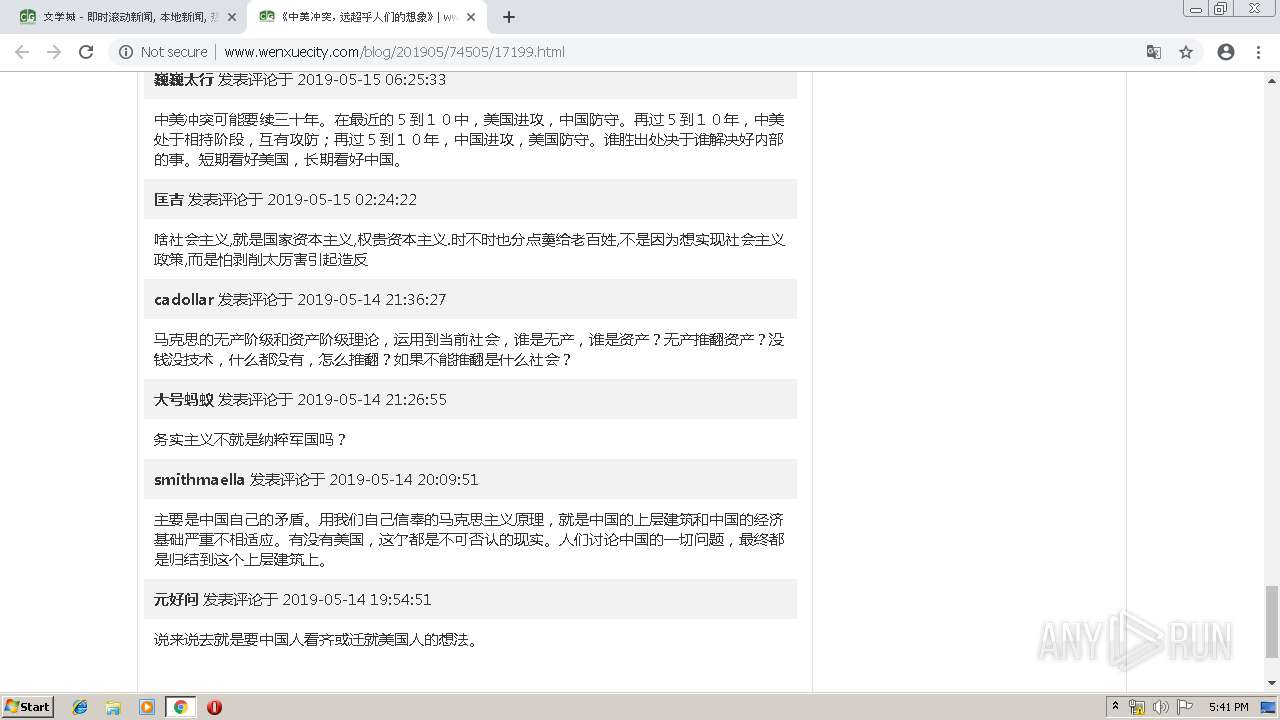Focus the address bar URL
Viewport: 1280px width, 720px height.
pyautogui.click(x=394, y=52)
